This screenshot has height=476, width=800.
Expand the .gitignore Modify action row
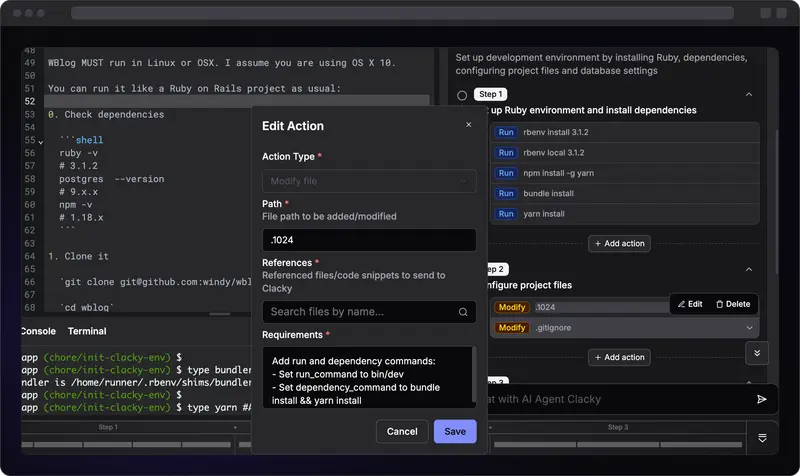coord(749,328)
